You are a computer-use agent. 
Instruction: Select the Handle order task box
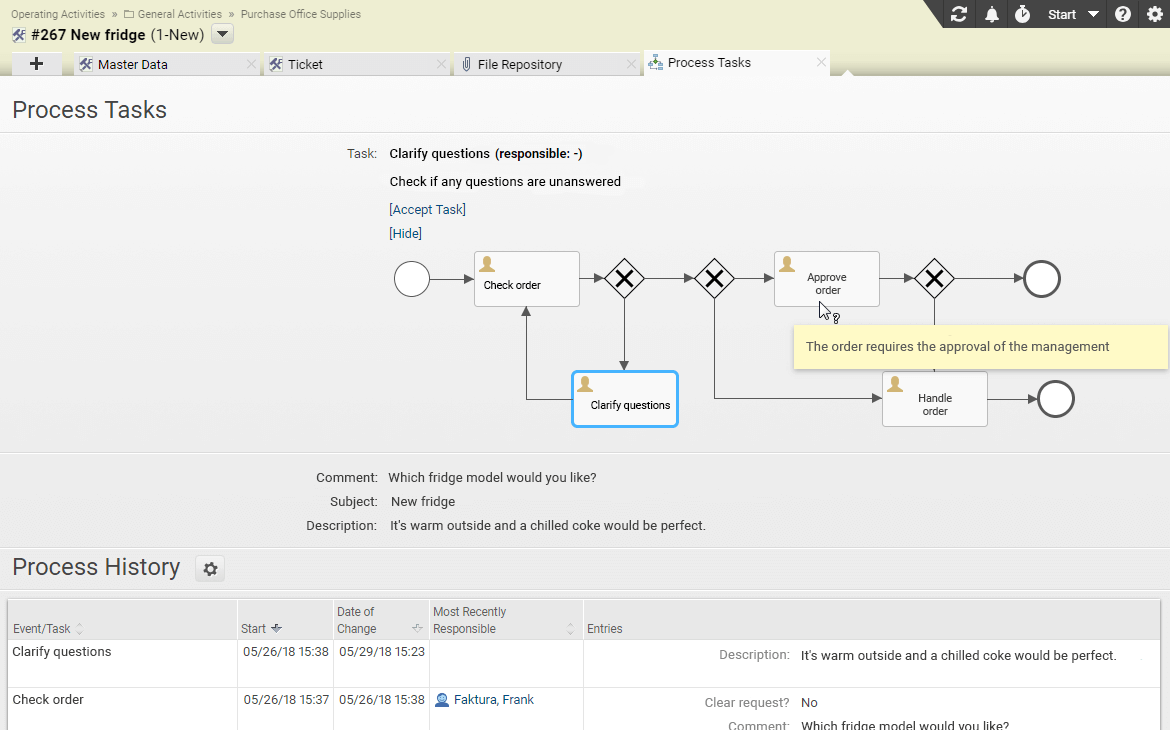(x=935, y=399)
